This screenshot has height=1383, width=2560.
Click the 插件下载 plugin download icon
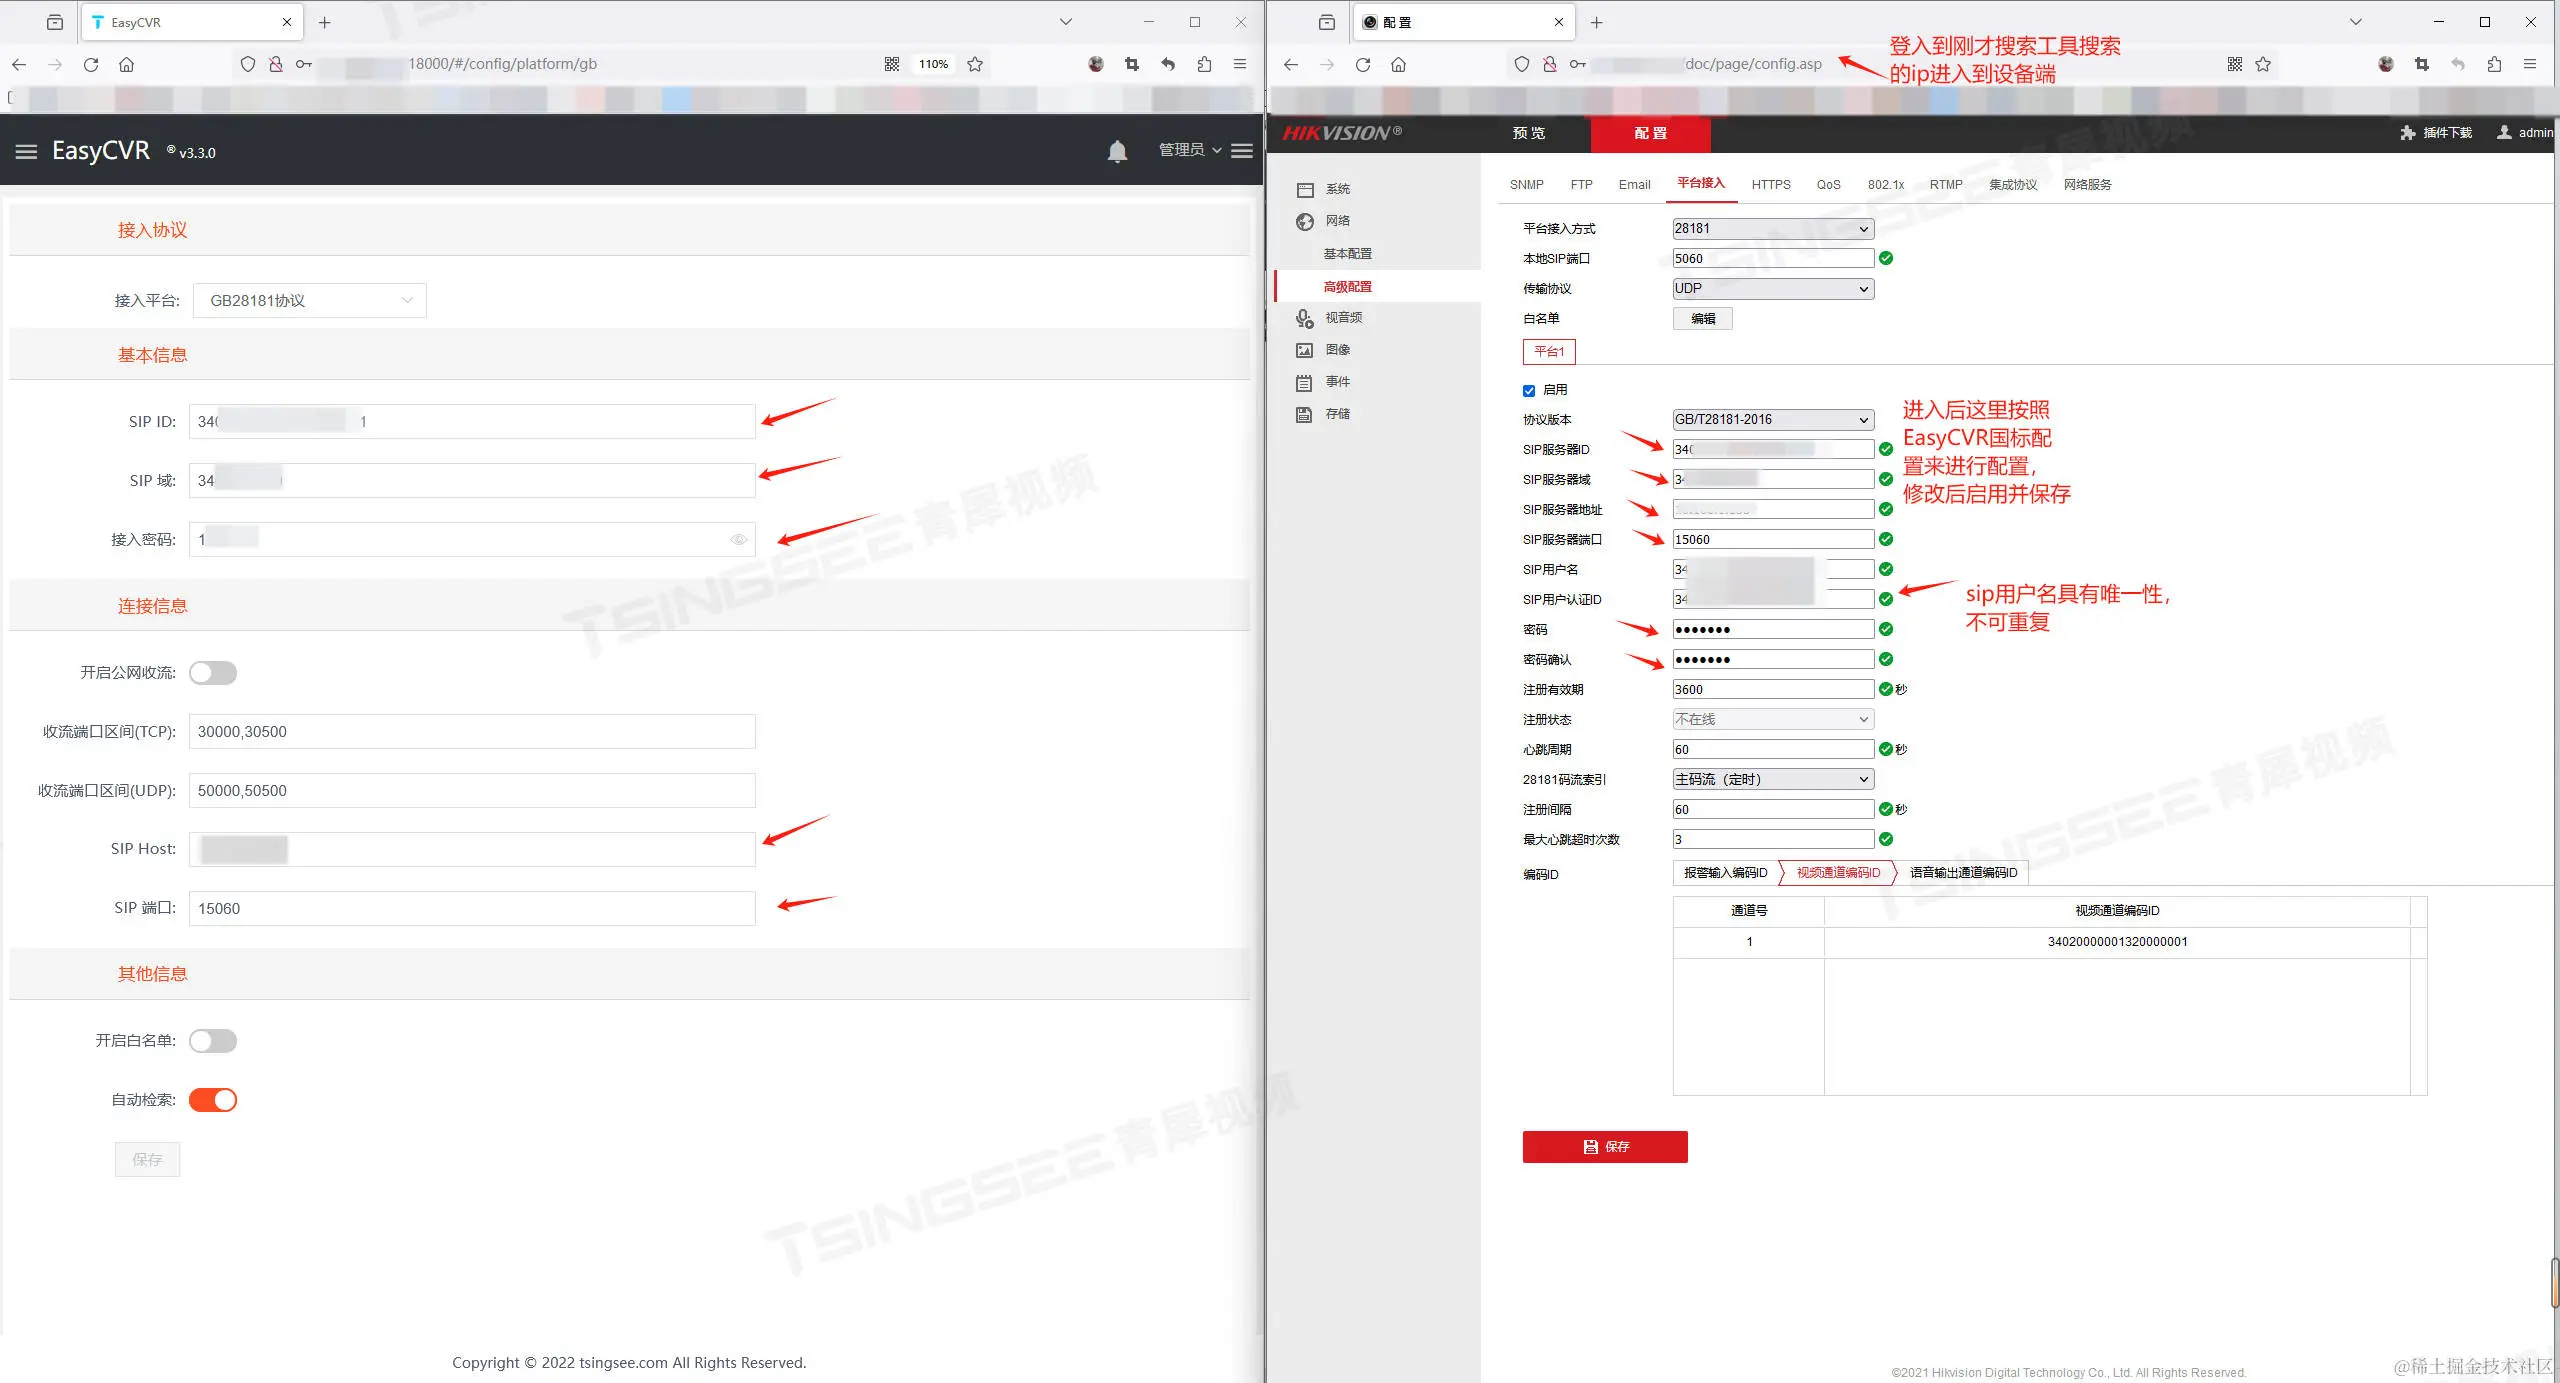click(2407, 133)
